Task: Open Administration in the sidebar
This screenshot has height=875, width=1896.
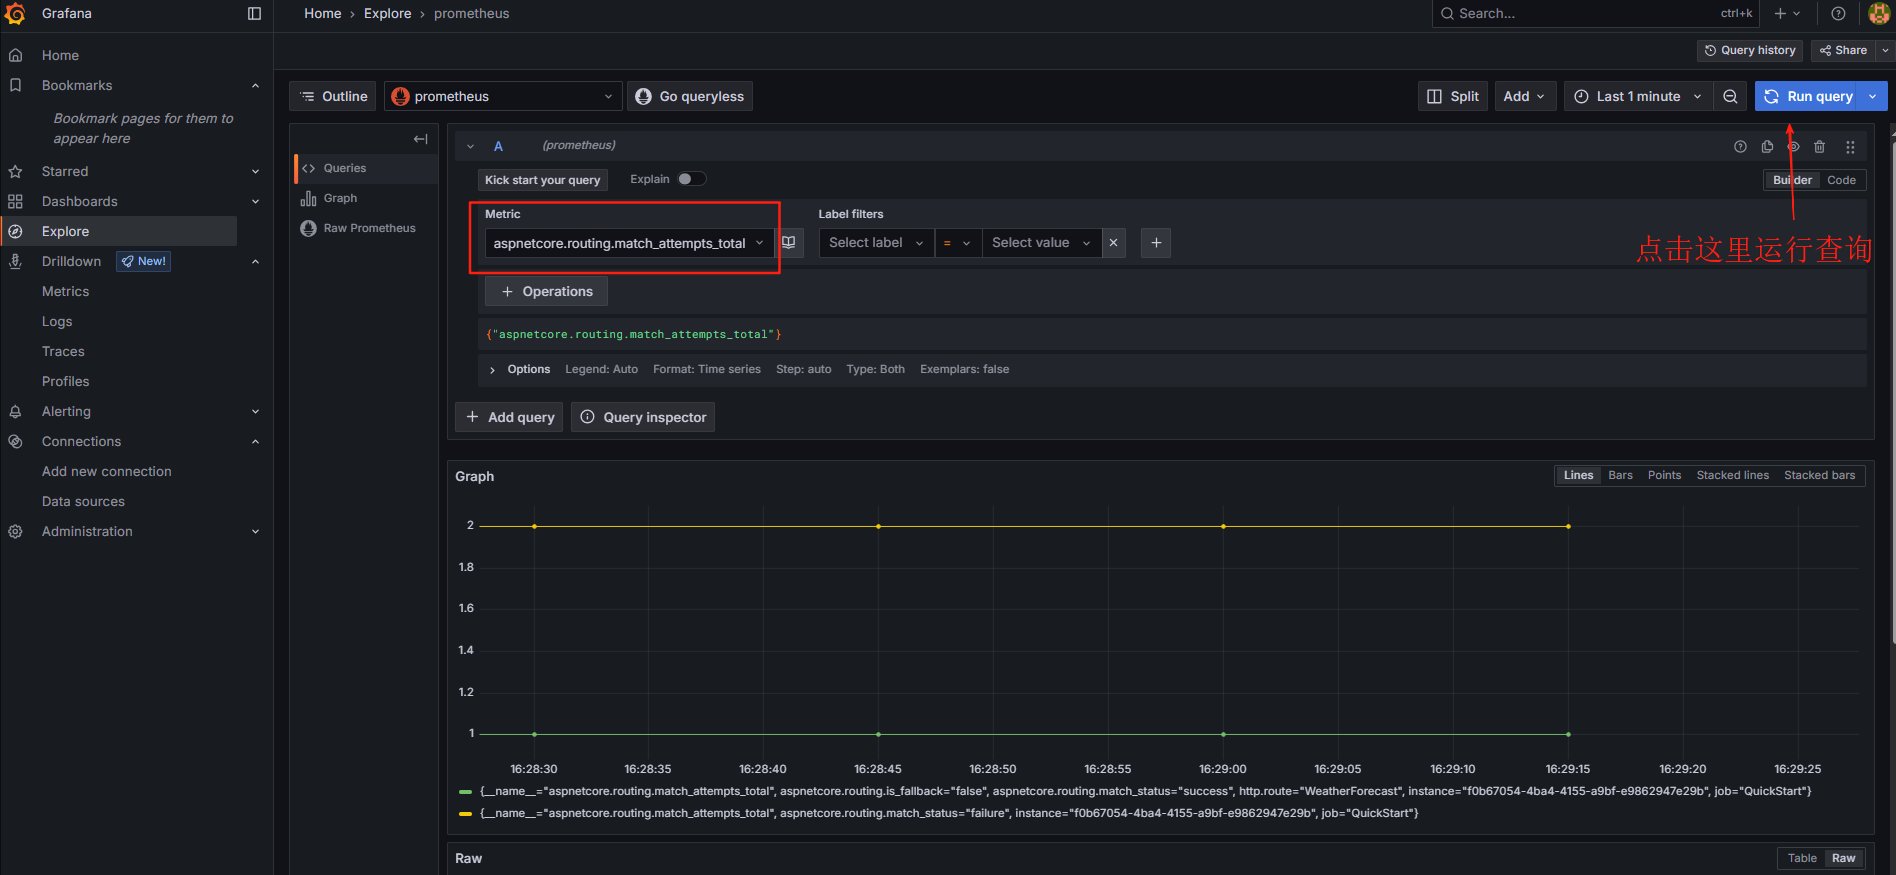Action: tap(87, 531)
